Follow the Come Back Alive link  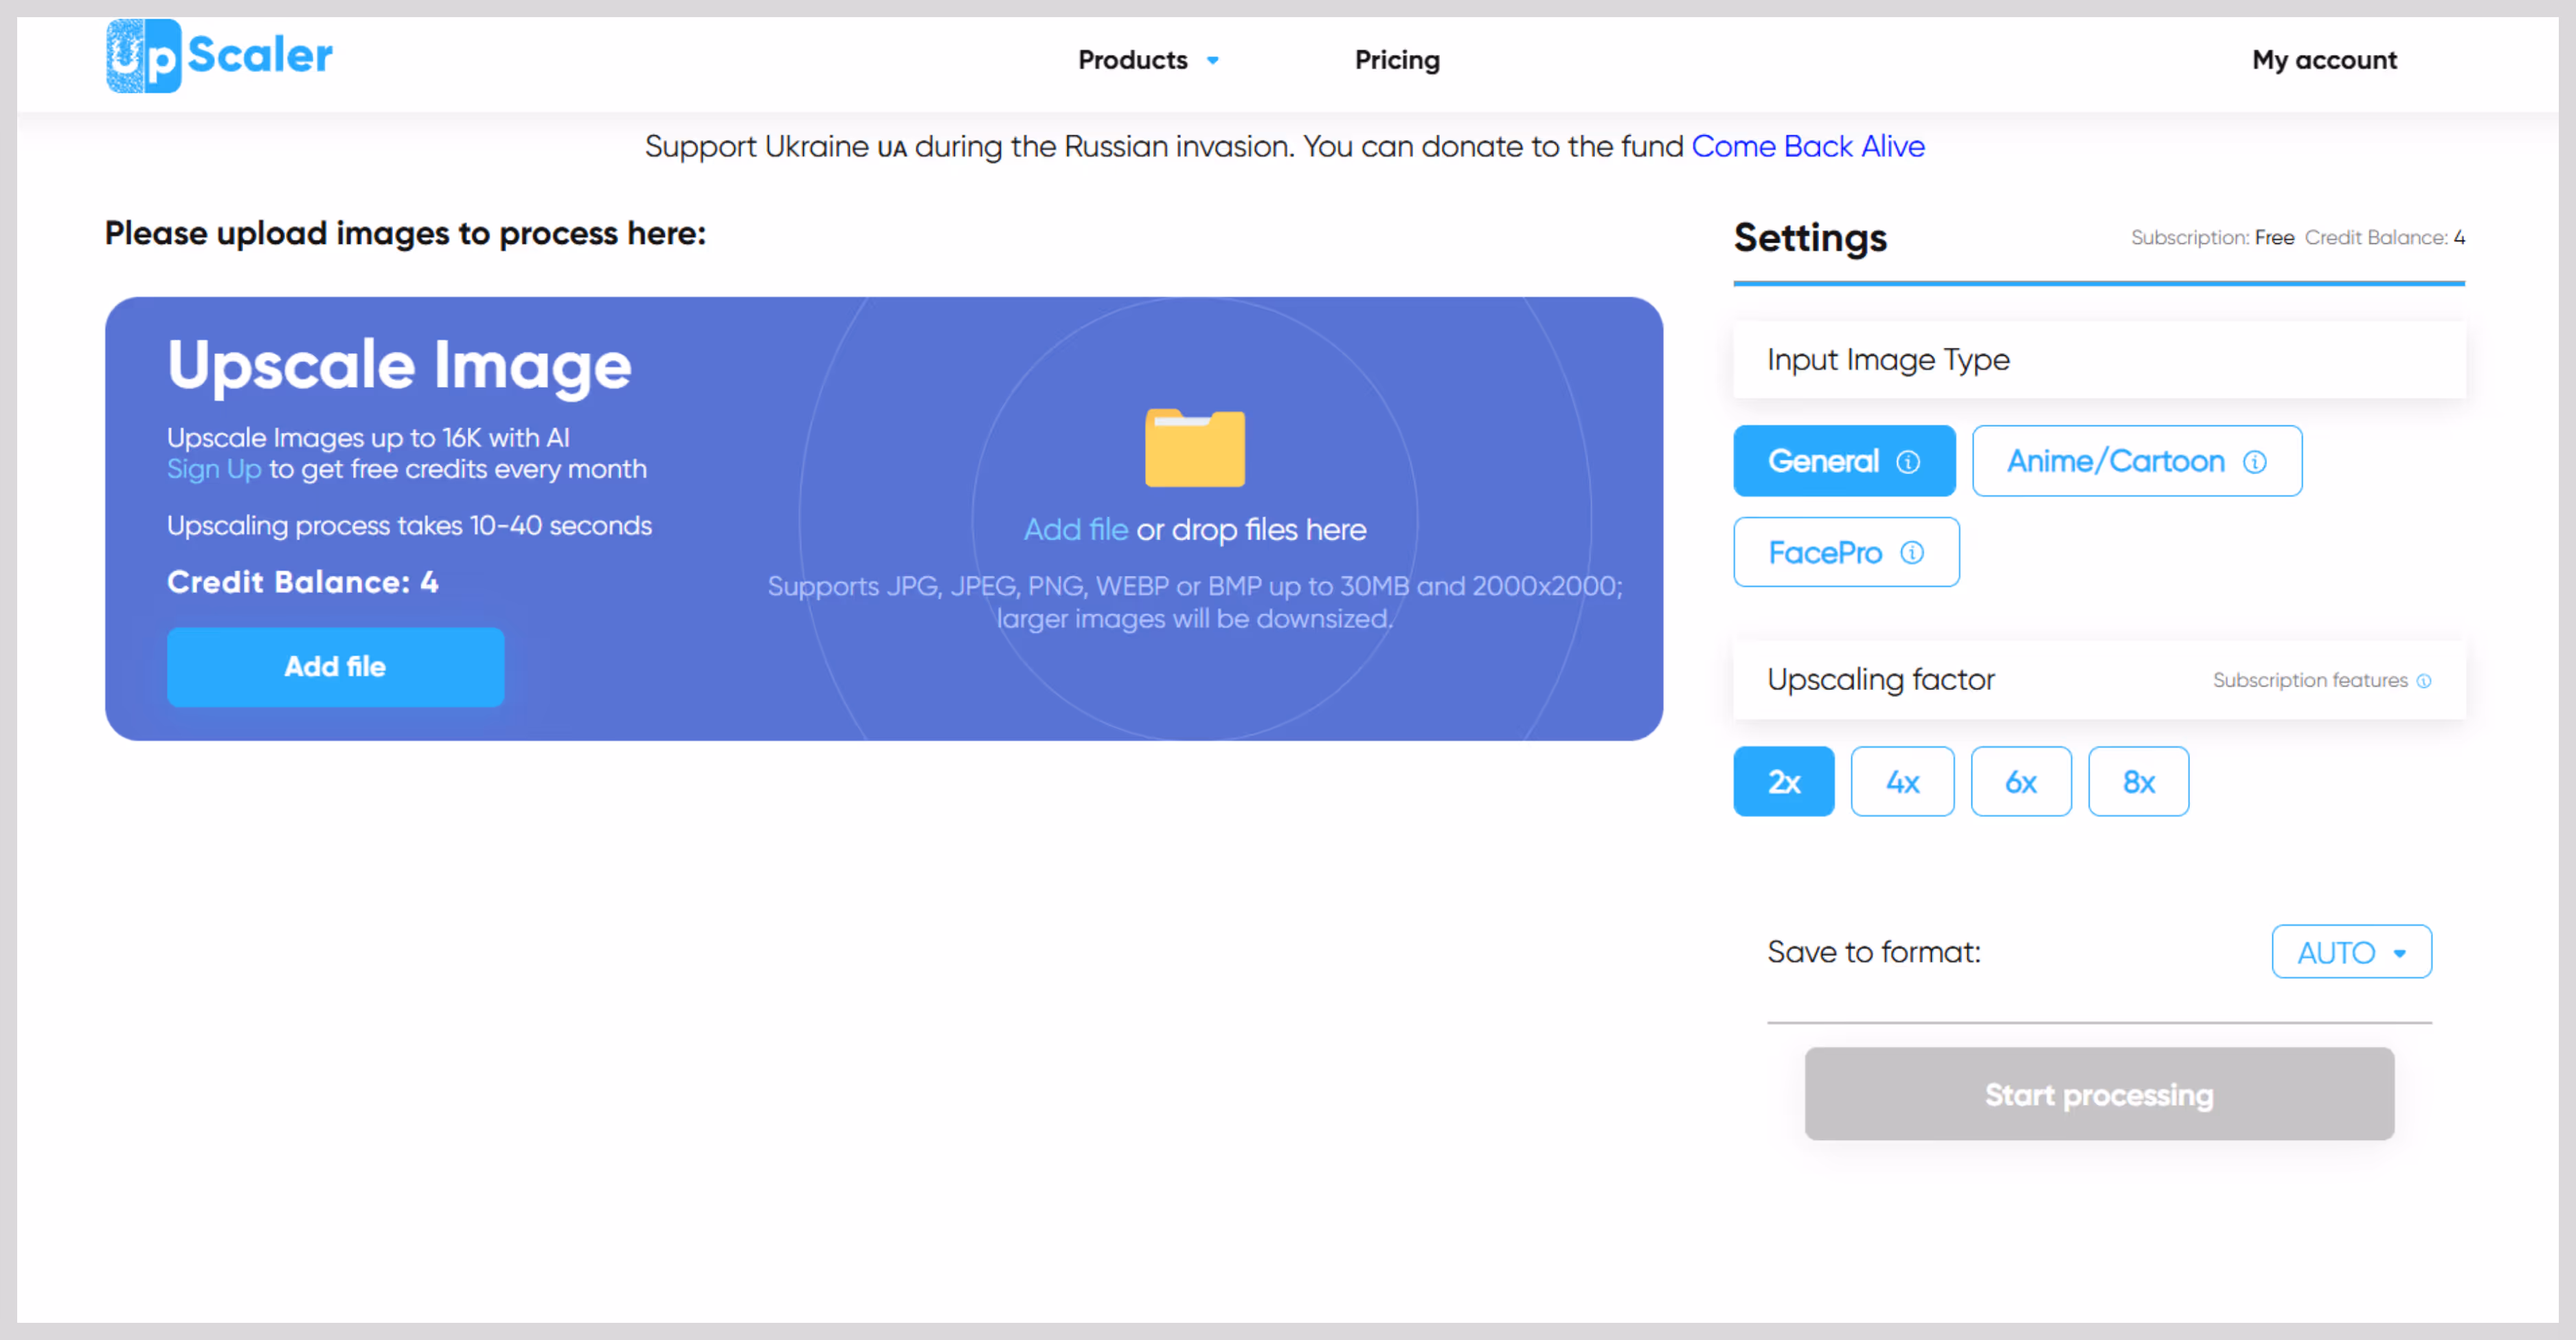(x=1807, y=147)
